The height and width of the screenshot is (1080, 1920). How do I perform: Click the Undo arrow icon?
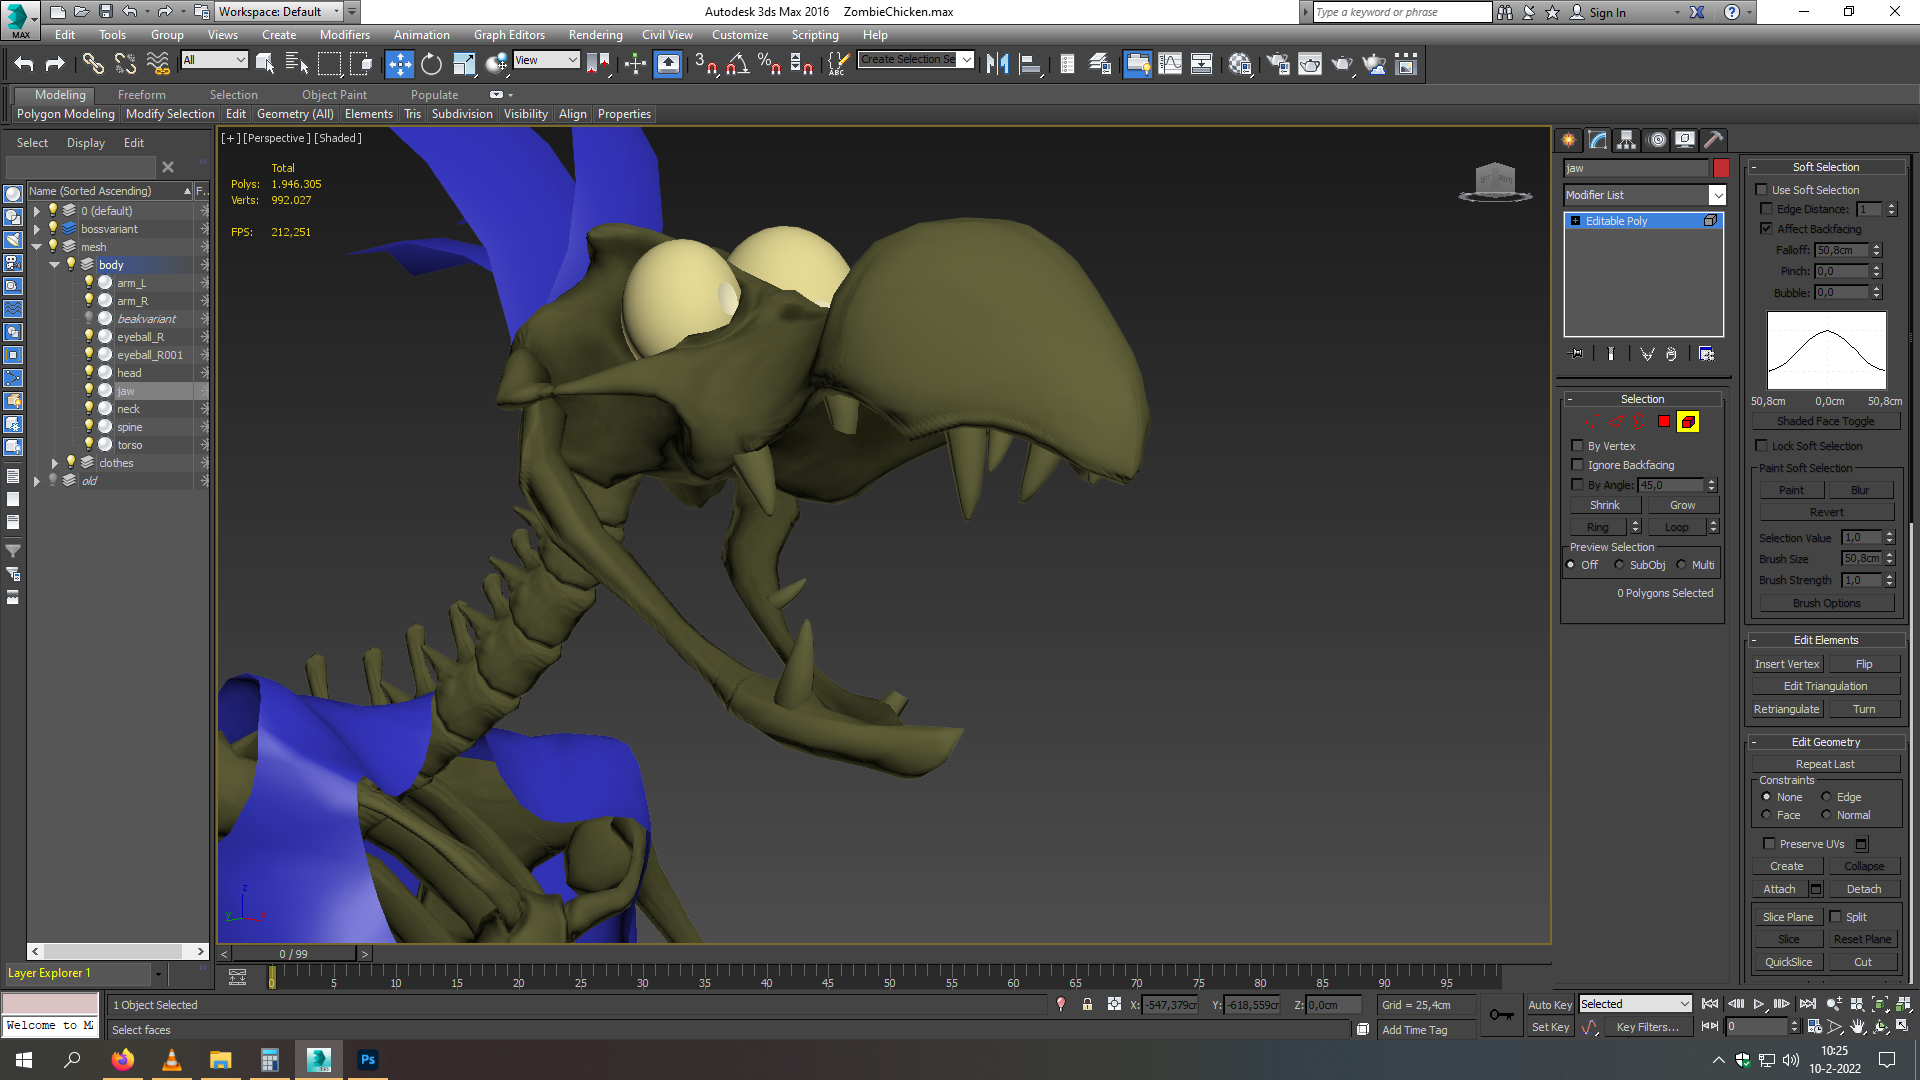tap(23, 65)
